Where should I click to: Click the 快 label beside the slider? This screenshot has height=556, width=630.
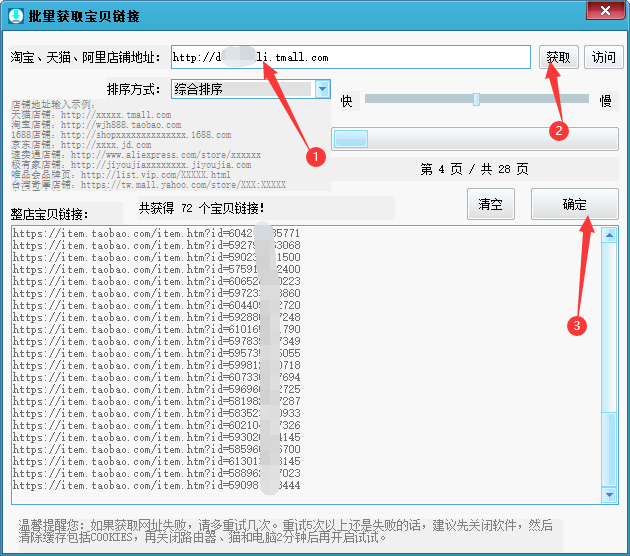click(346, 100)
